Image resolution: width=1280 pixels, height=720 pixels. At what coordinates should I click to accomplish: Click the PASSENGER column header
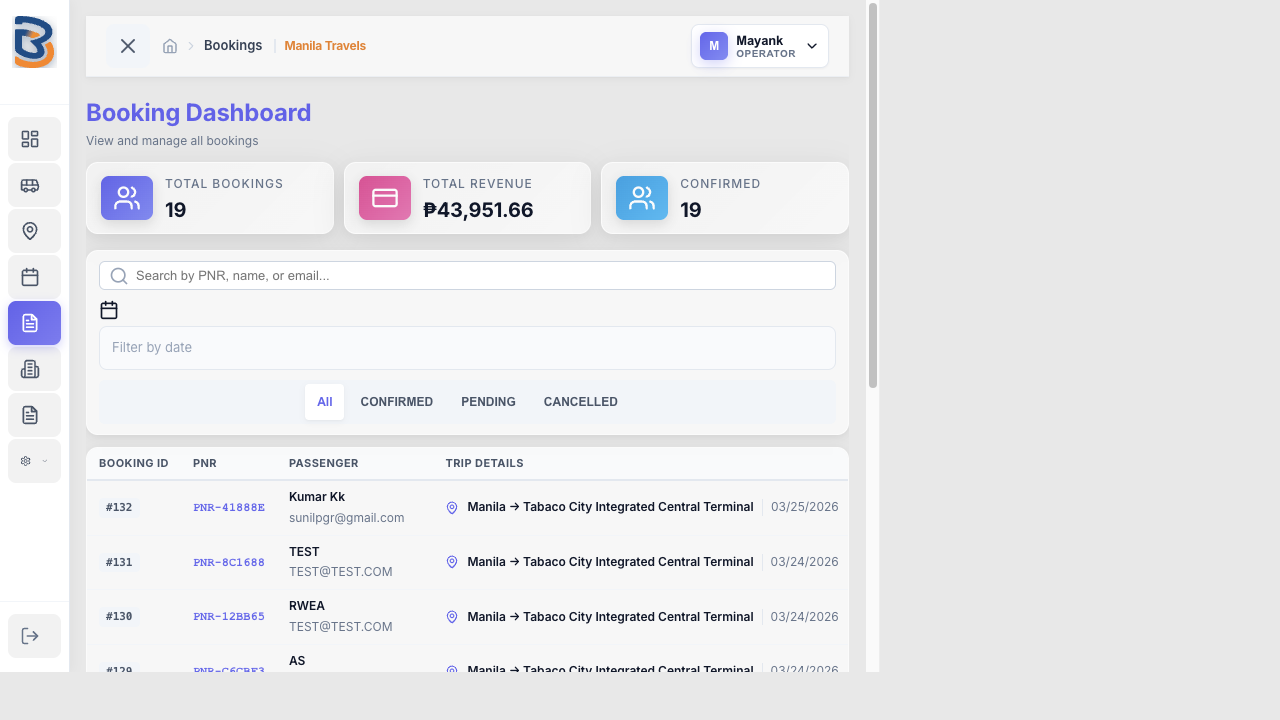coord(324,464)
